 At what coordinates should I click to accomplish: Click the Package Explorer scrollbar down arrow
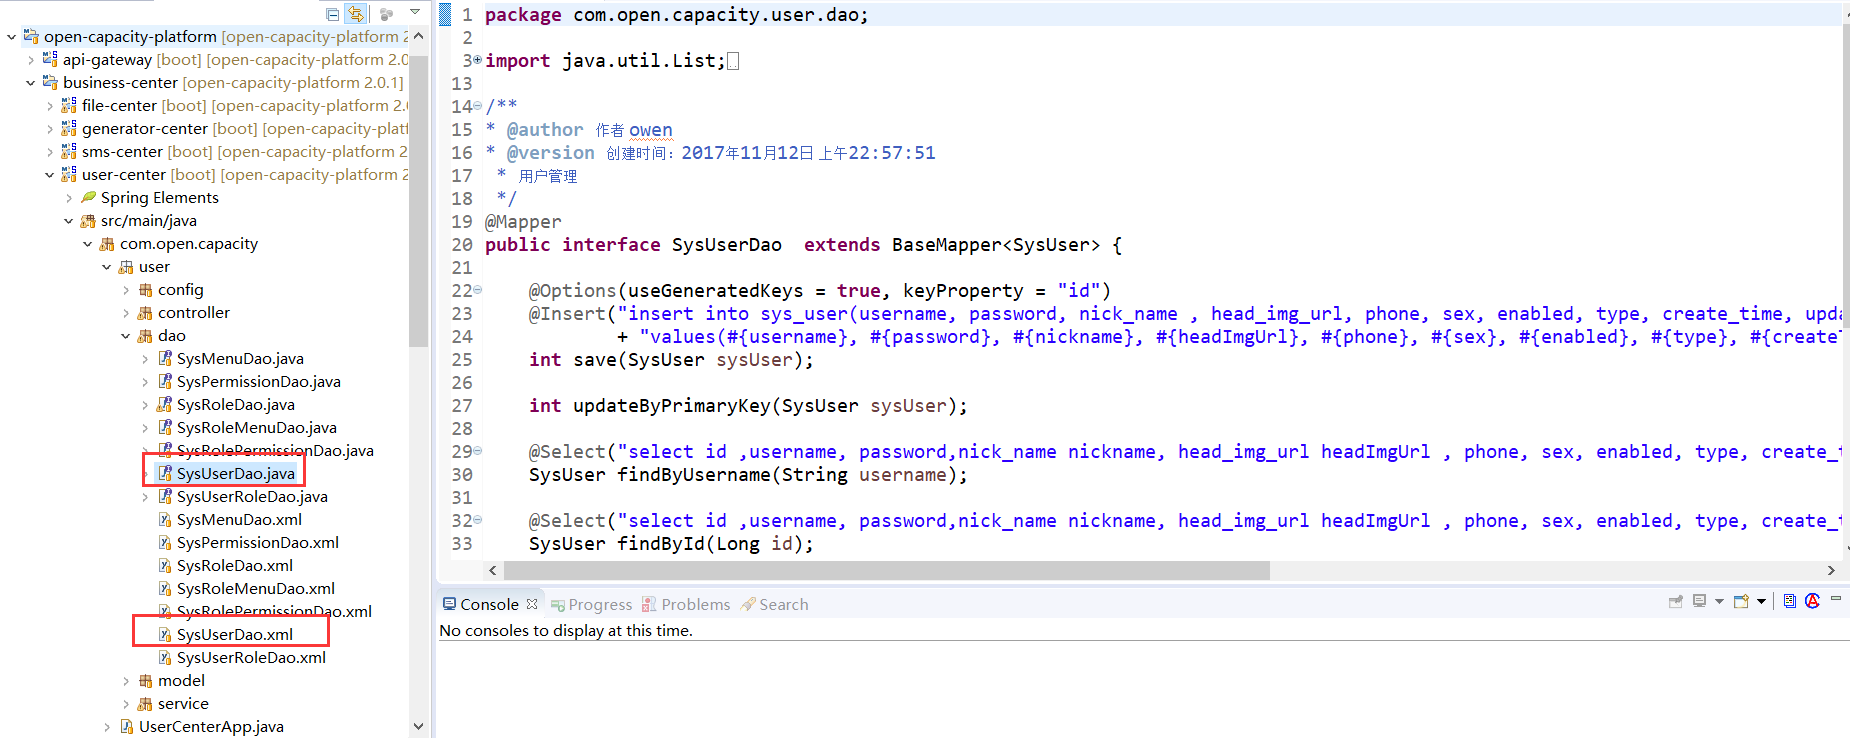pyautogui.click(x=419, y=726)
